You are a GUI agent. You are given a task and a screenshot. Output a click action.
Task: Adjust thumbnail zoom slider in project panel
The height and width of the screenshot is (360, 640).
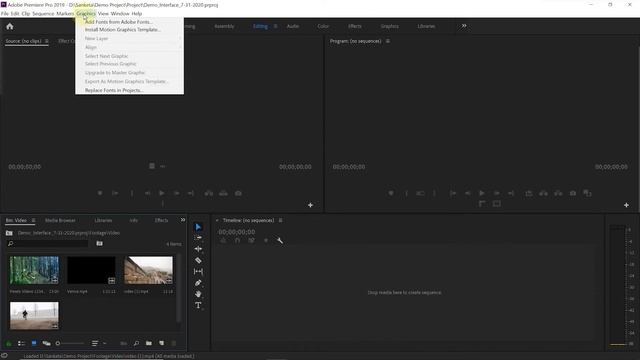[70, 343]
